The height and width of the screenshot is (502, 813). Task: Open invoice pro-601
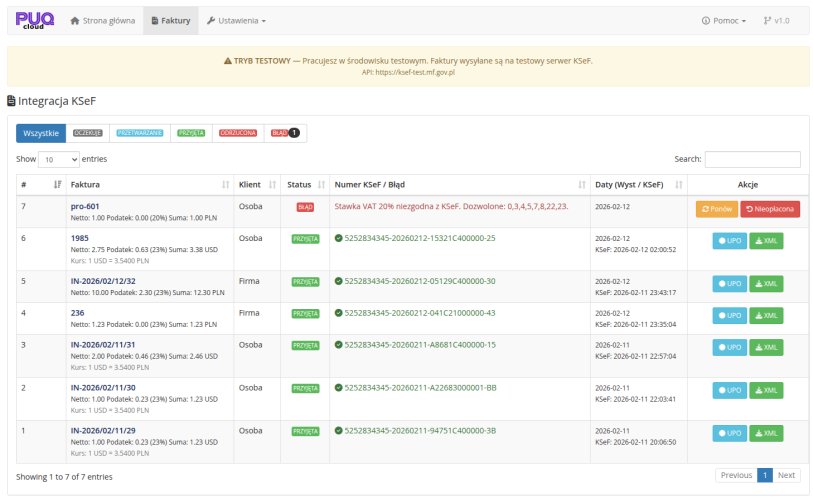click(85, 206)
